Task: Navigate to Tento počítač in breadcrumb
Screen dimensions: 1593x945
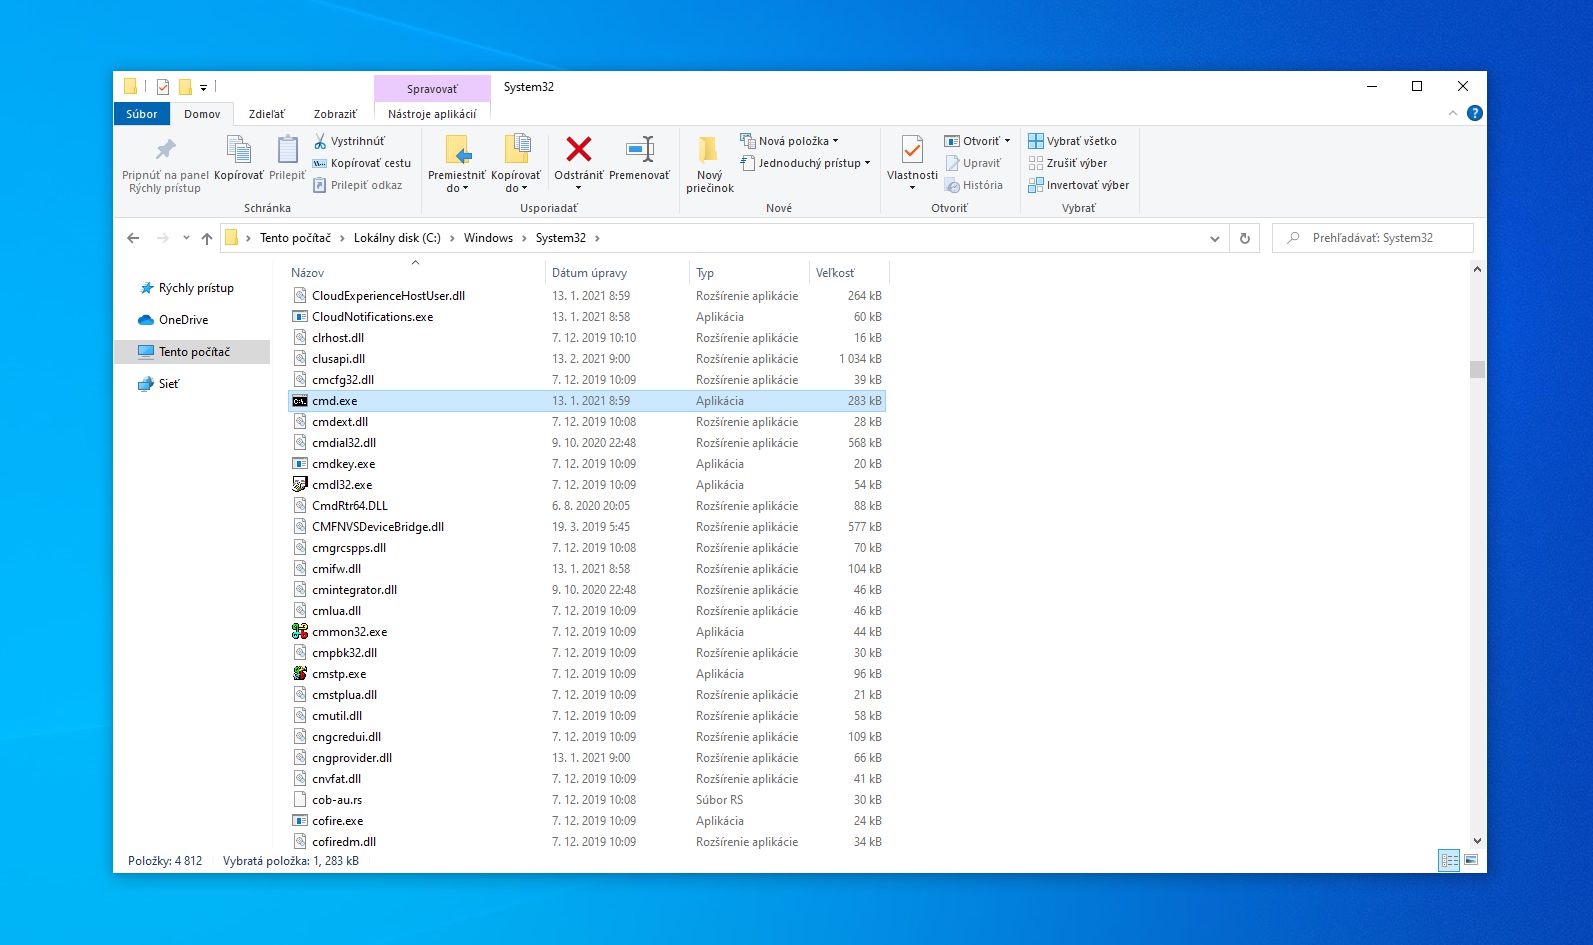Action: 295,238
